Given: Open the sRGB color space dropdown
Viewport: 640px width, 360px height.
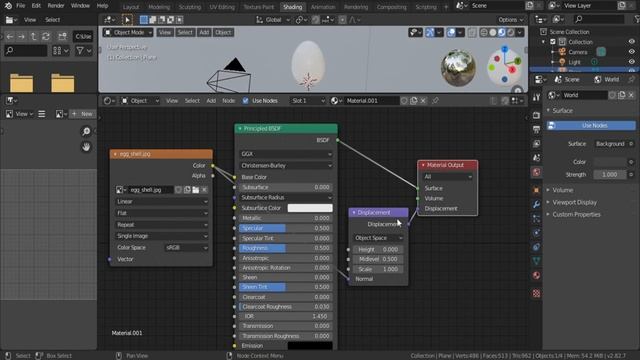Looking at the screenshot, I should tap(187, 248).
